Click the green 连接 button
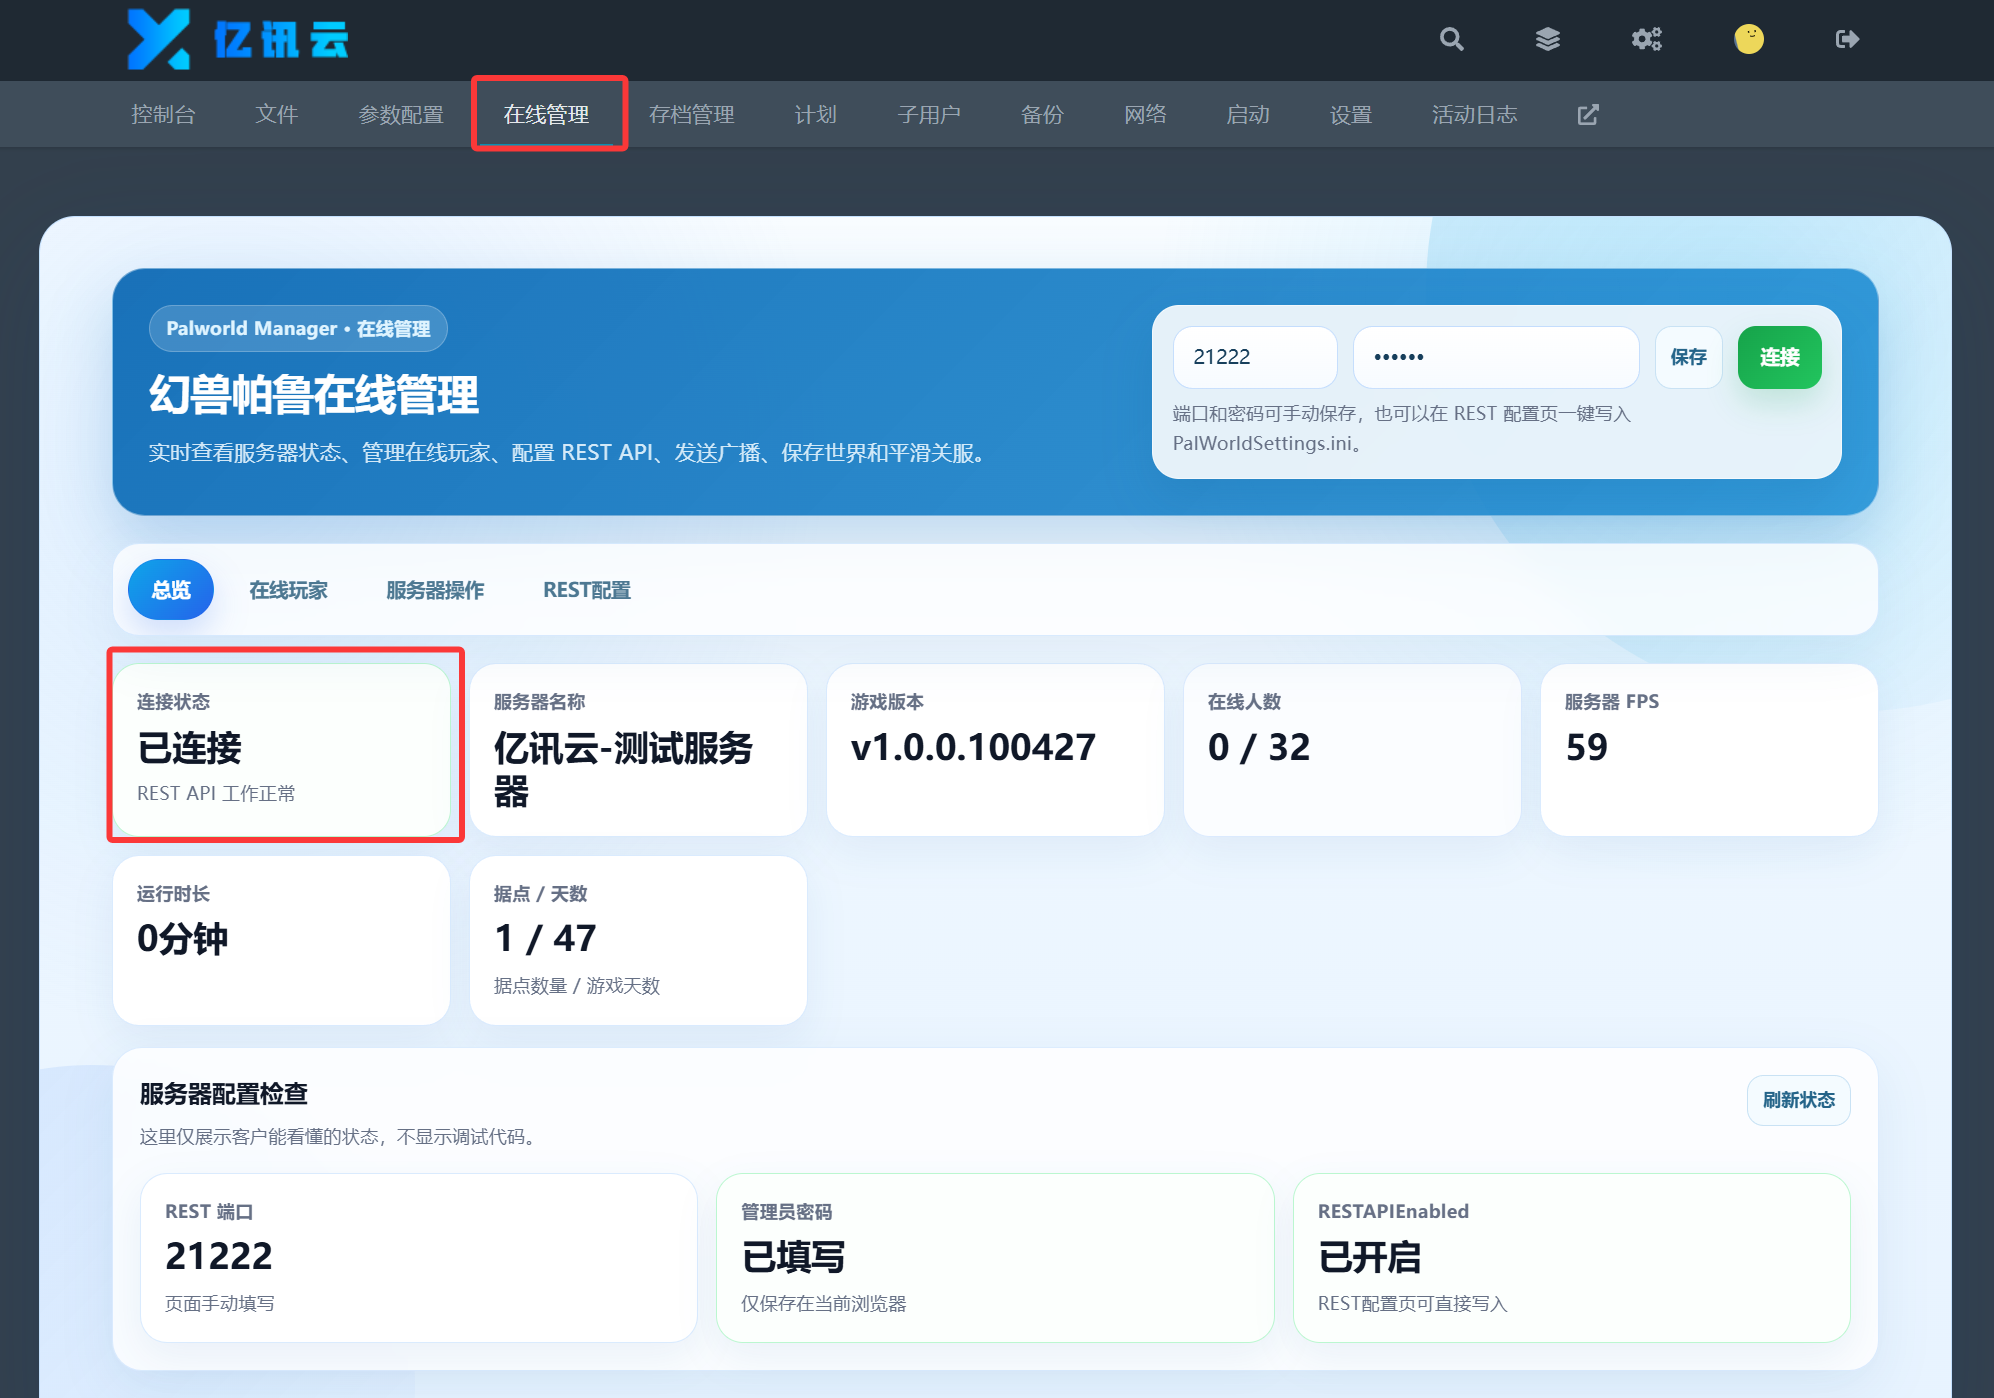The width and height of the screenshot is (1994, 1398). click(x=1780, y=357)
